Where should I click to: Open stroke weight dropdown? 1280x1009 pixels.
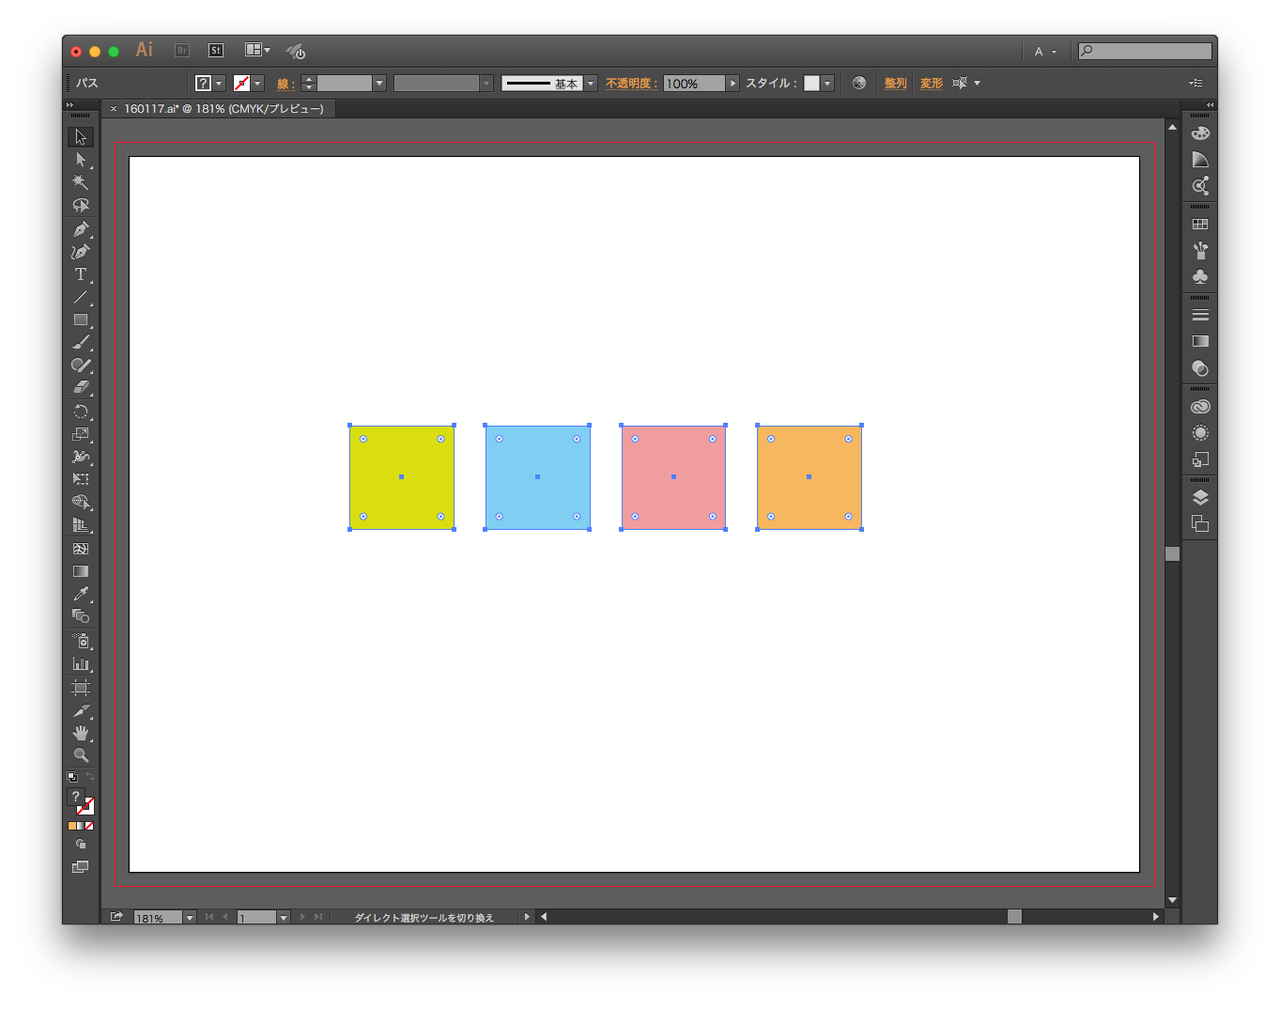(379, 83)
